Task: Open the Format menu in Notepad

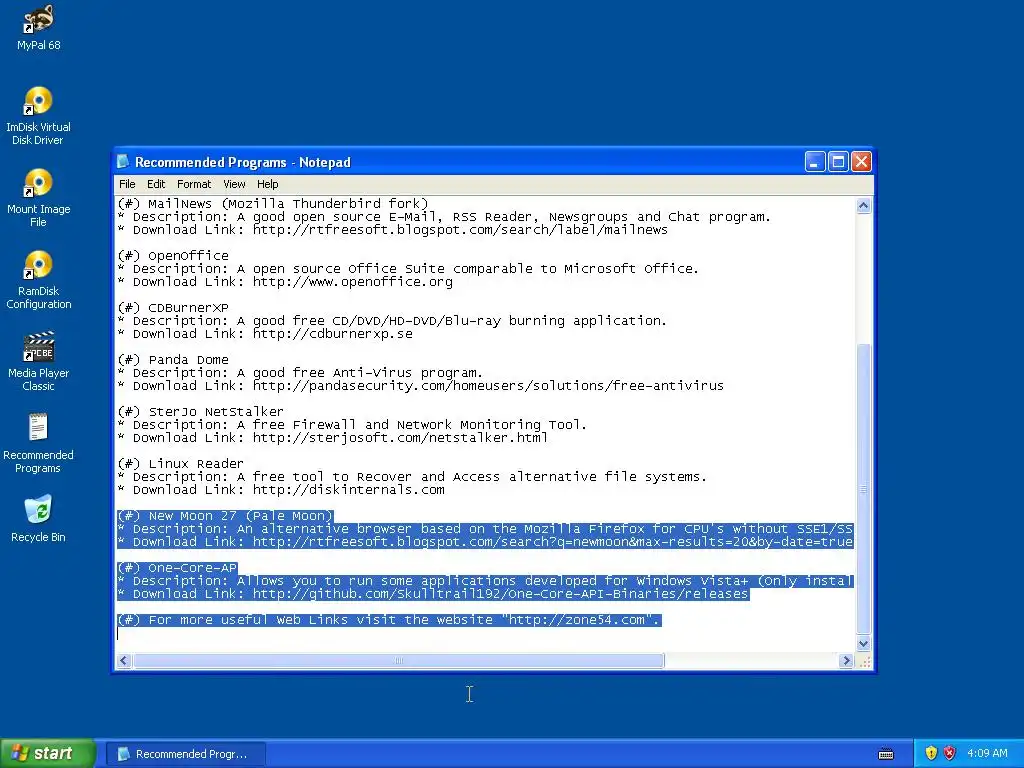Action: coord(194,184)
